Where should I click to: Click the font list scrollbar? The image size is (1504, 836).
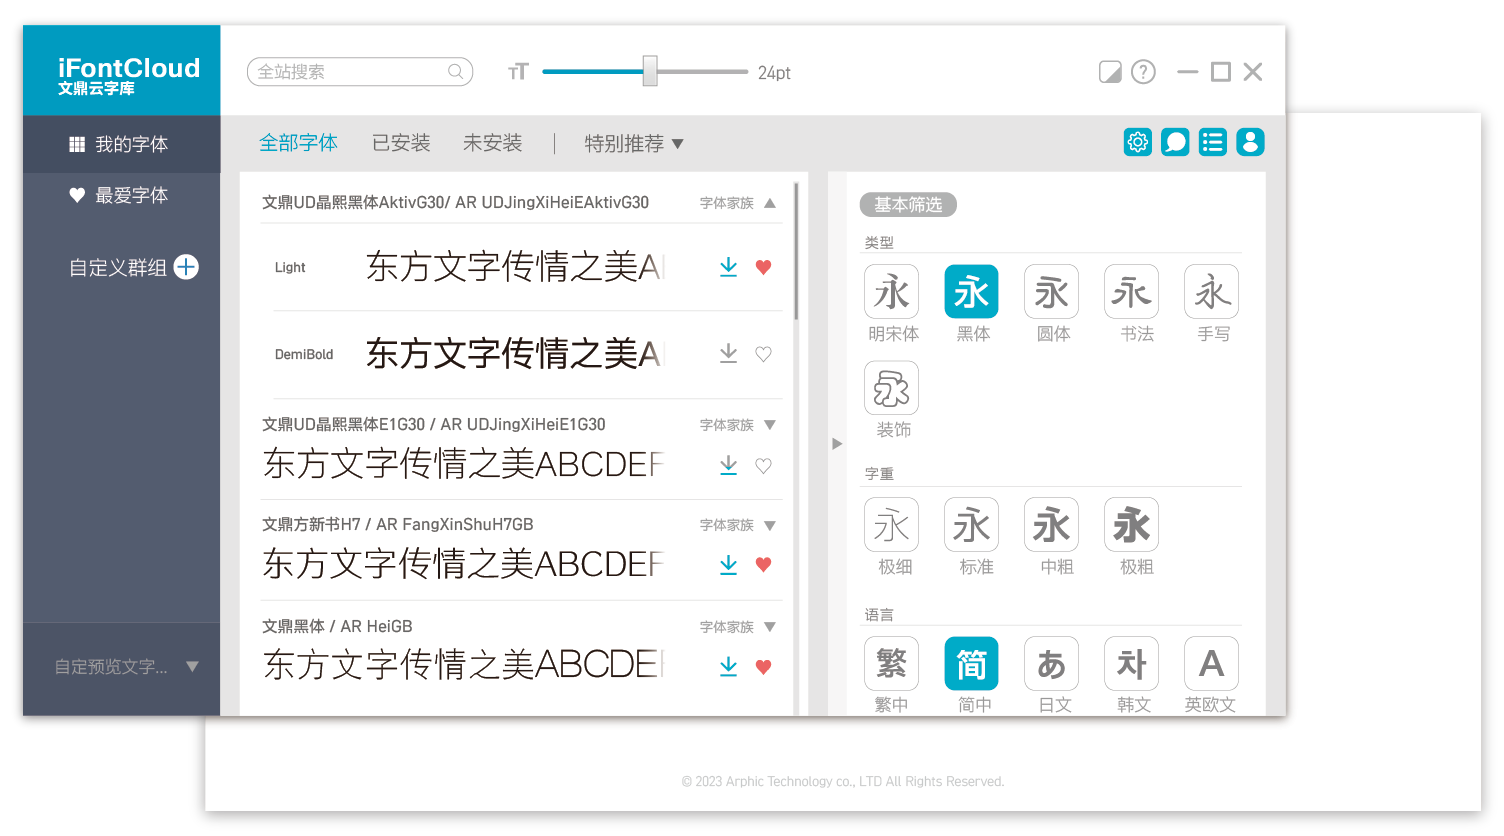tap(796, 251)
